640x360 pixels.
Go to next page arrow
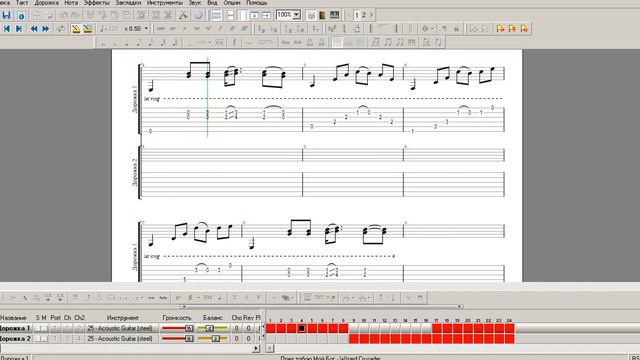(x=371, y=15)
